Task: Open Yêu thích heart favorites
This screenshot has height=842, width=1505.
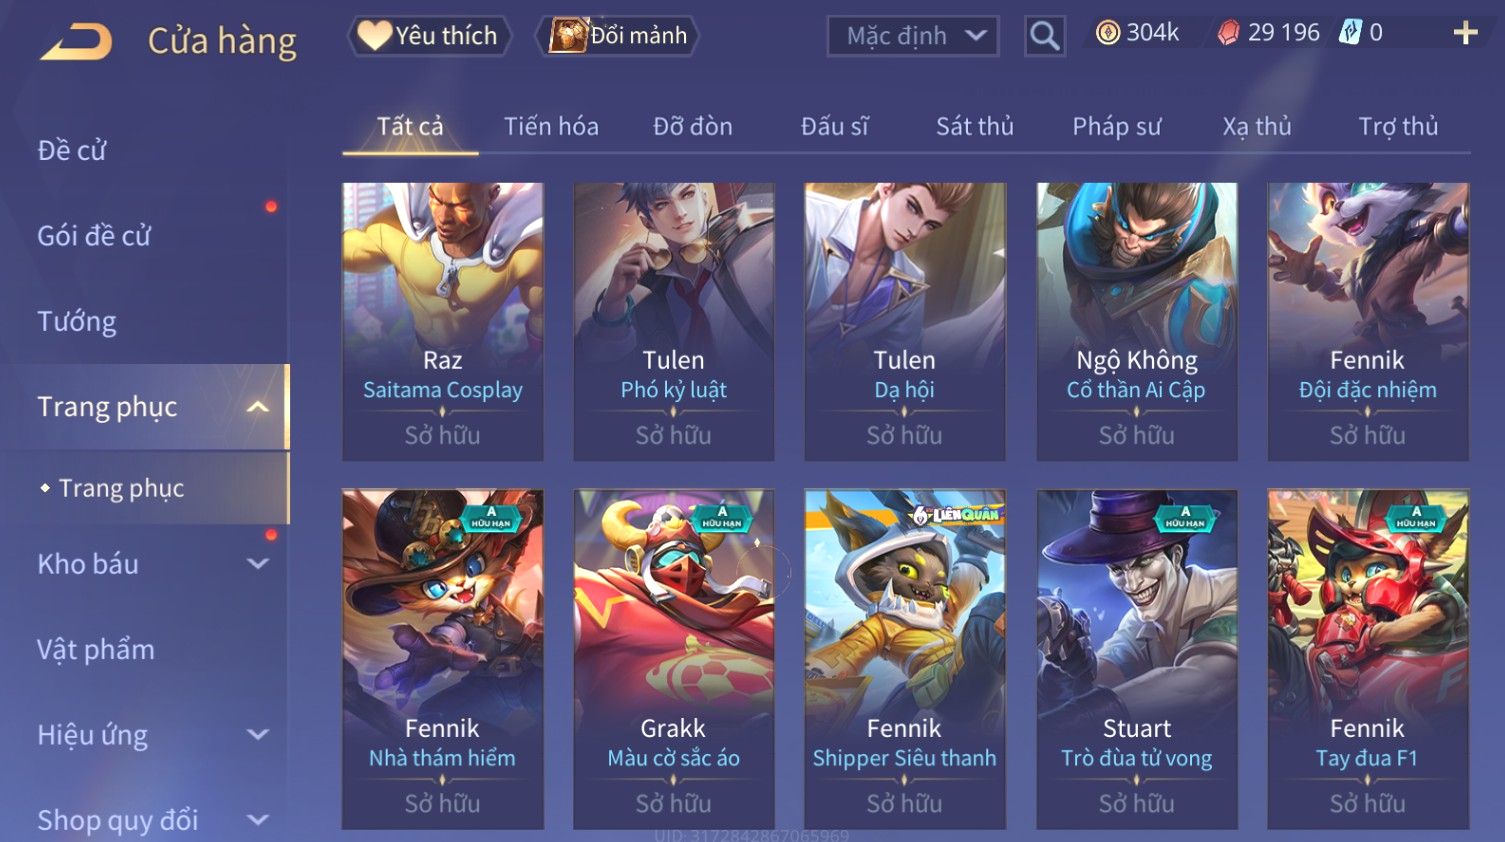Action: [x=429, y=36]
